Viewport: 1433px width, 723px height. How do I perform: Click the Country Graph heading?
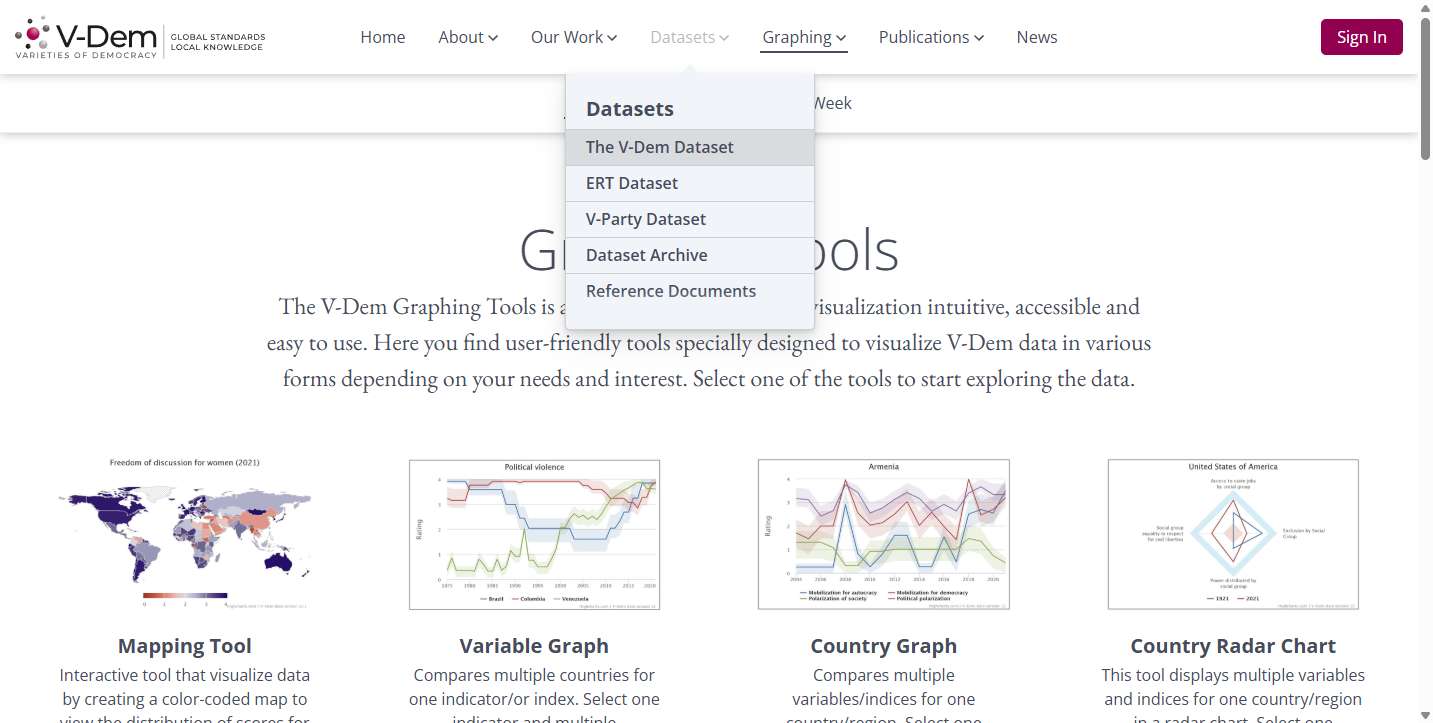point(884,646)
